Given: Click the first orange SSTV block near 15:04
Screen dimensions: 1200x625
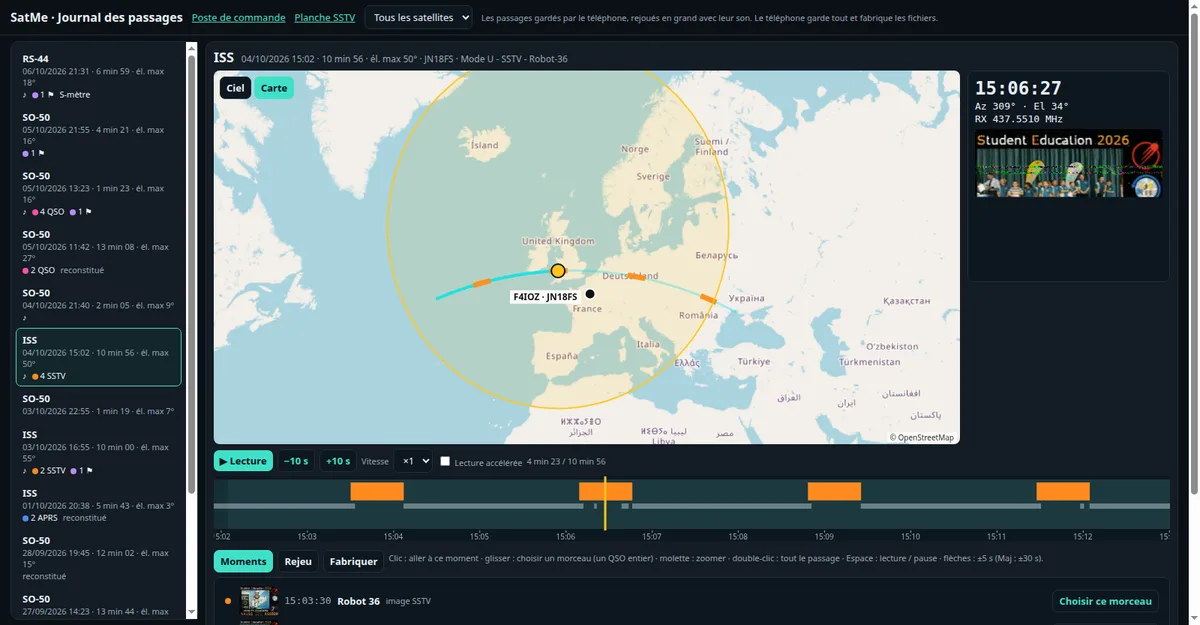Looking at the screenshot, I should [x=377, y=491].
